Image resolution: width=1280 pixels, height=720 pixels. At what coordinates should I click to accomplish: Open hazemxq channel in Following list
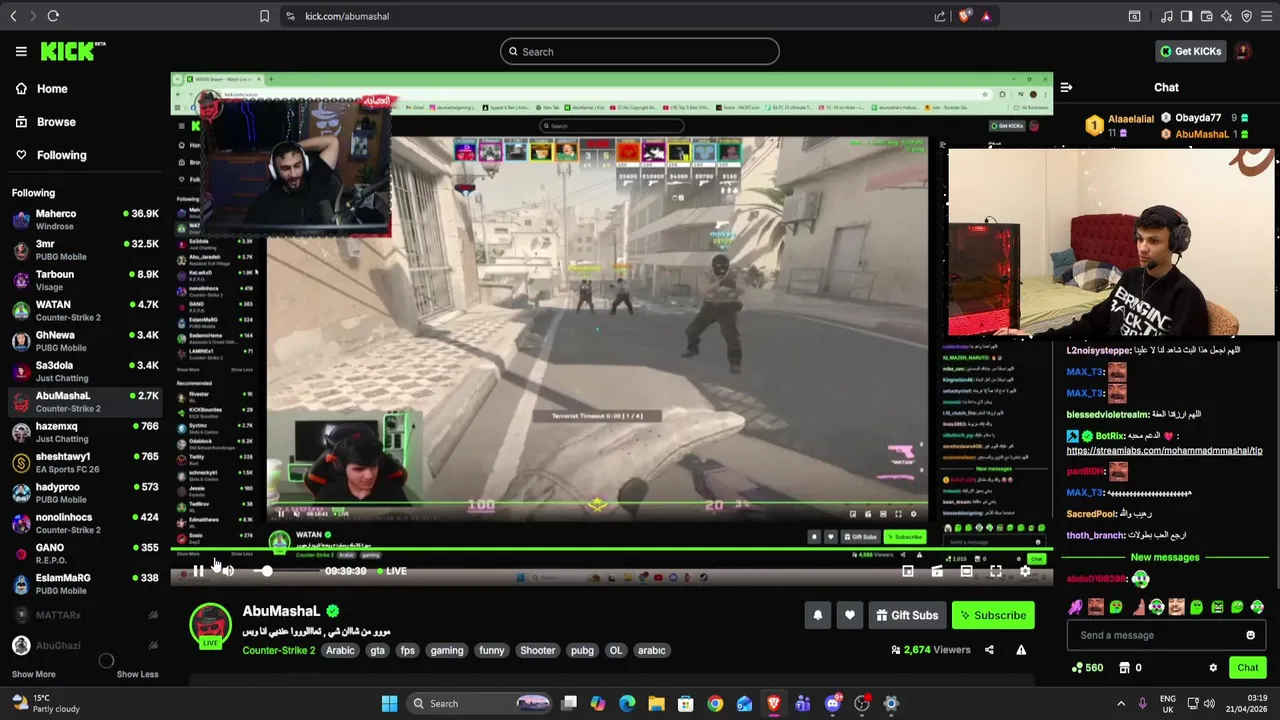coord(85,432)
